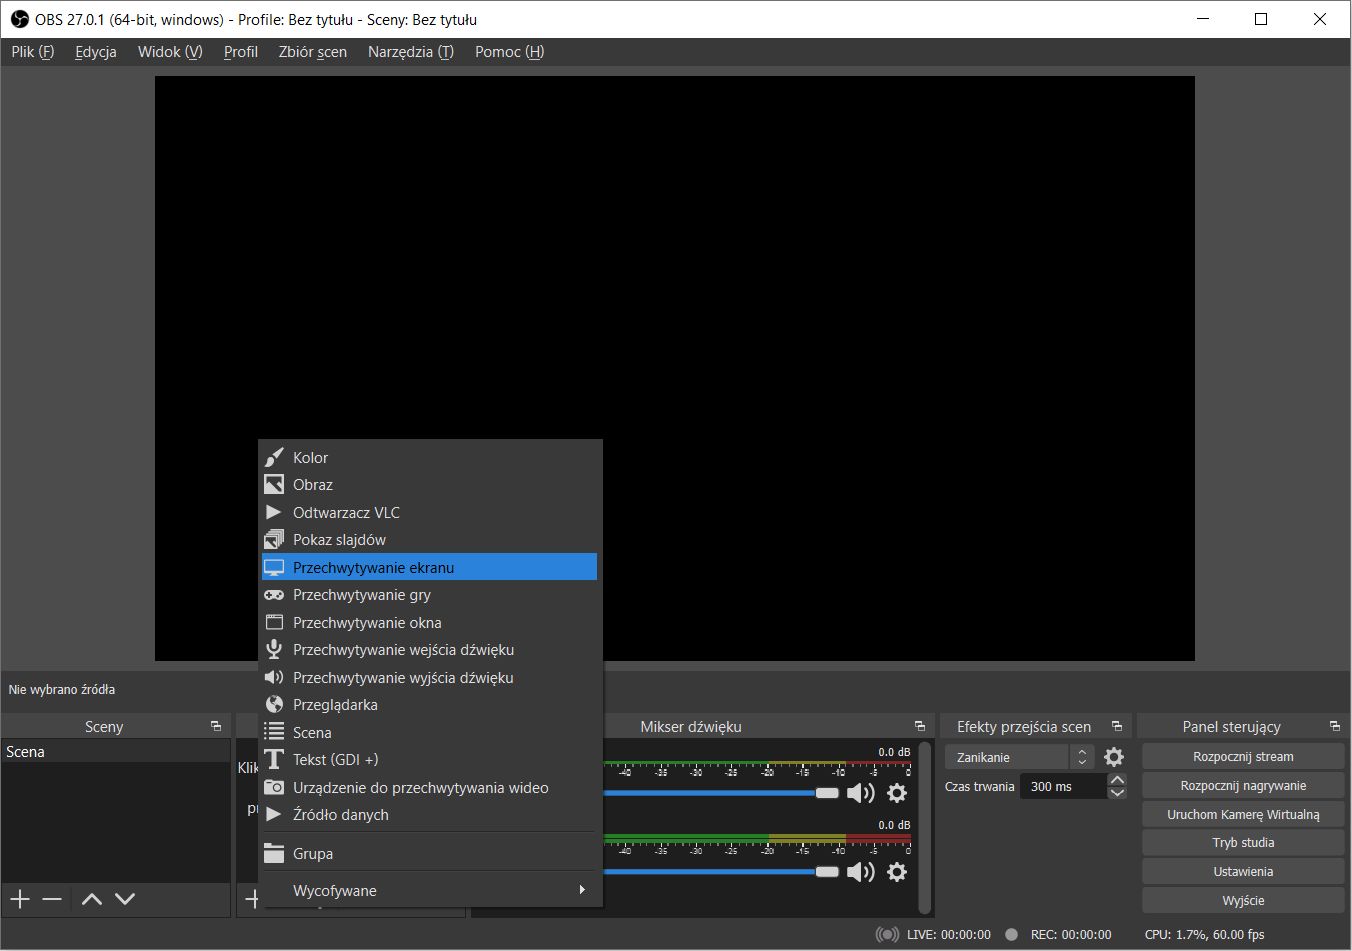Viewport: 1352px width, 951px height.
Task: Undock the Sceny panel
Action: pyautogui.click(x=216, y=726)
